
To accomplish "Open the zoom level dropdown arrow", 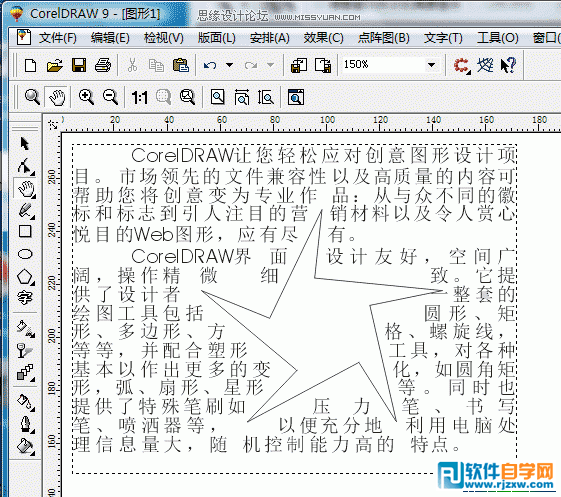I will click(432, 65).
